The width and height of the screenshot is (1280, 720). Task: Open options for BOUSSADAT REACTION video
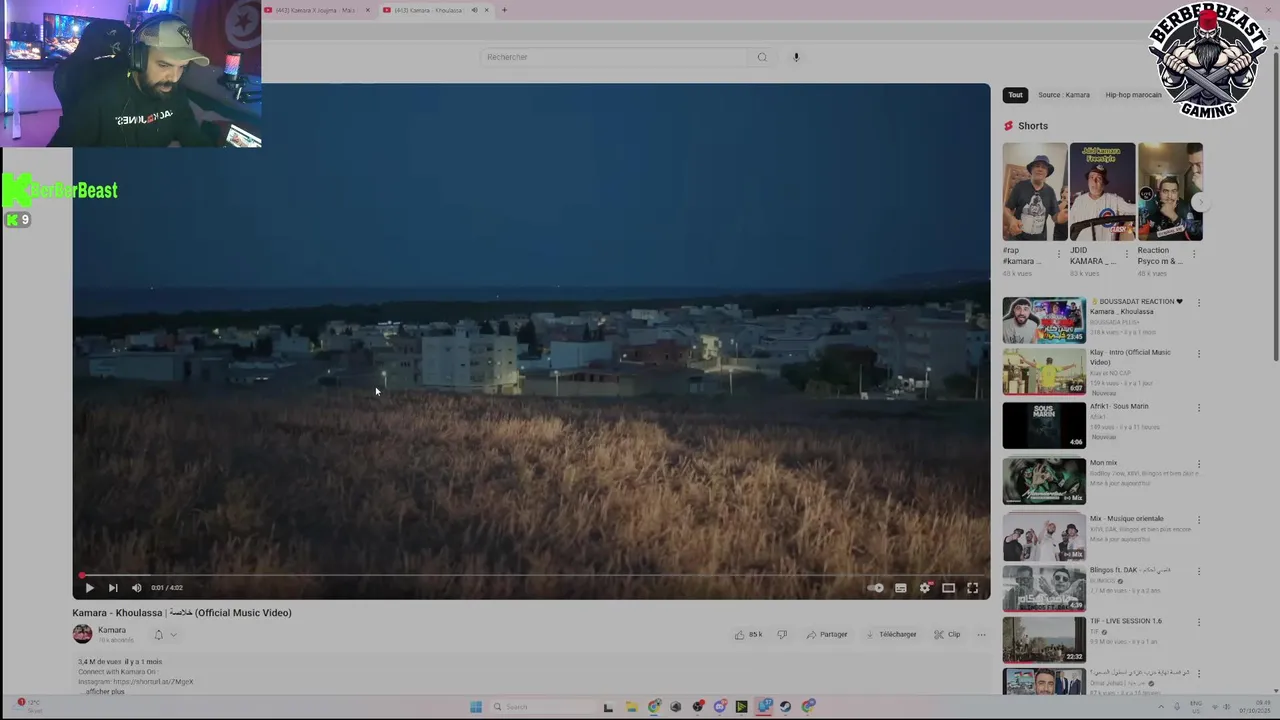pos(1199,303)
